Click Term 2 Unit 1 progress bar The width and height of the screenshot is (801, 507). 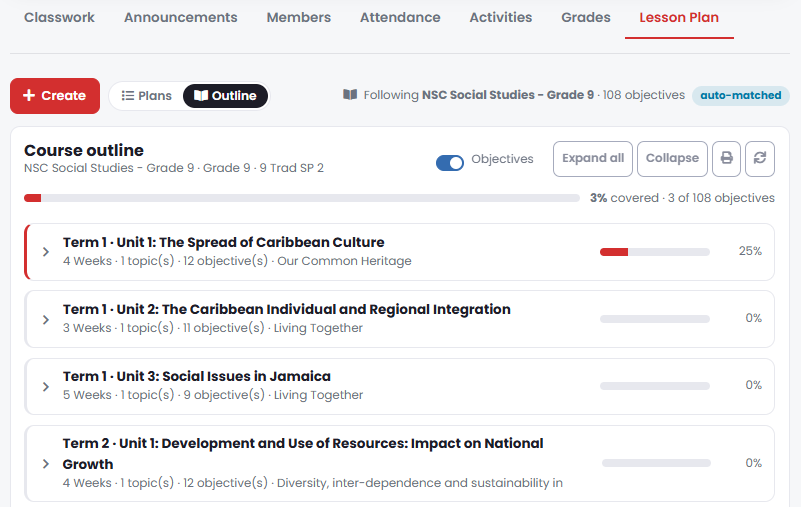click(x=656, y=463)
